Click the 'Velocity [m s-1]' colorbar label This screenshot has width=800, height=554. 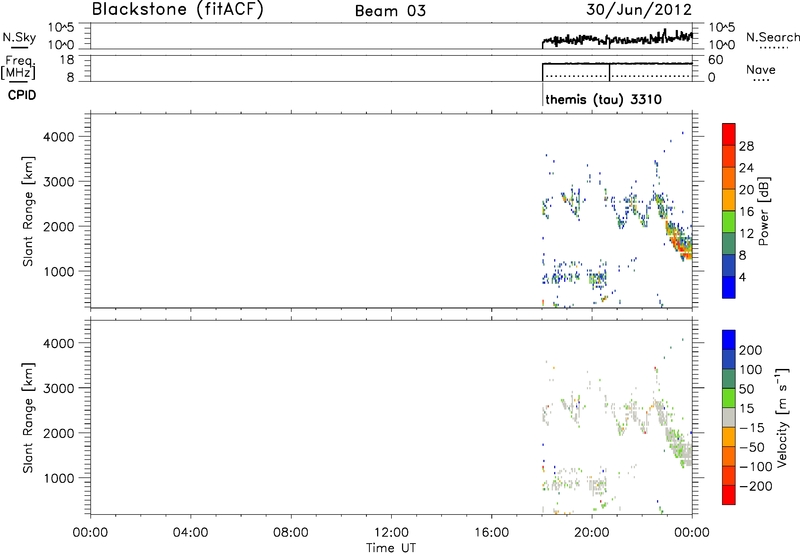[x=782, y=417]
